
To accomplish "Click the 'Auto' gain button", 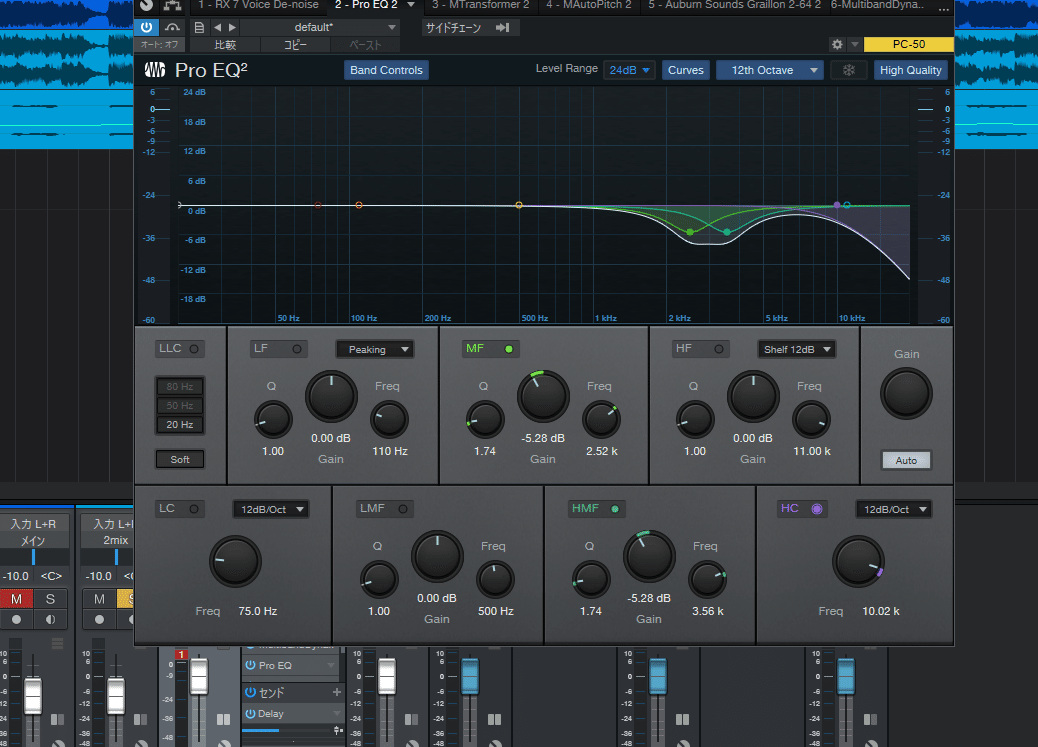I will coord(906,460).
